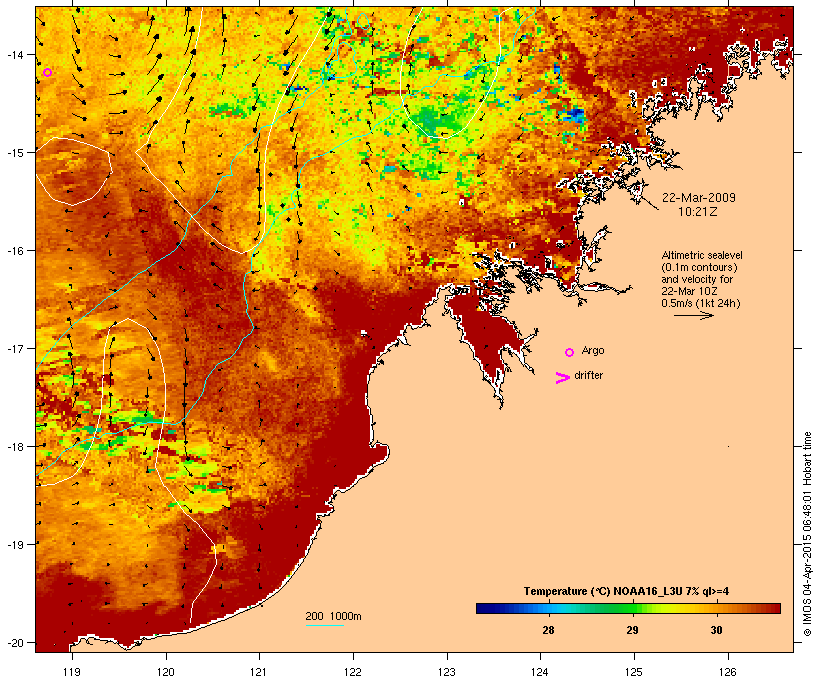Click longitude axis label 126
This screenshot has height=680, width=820.
[x=728, y=672]
